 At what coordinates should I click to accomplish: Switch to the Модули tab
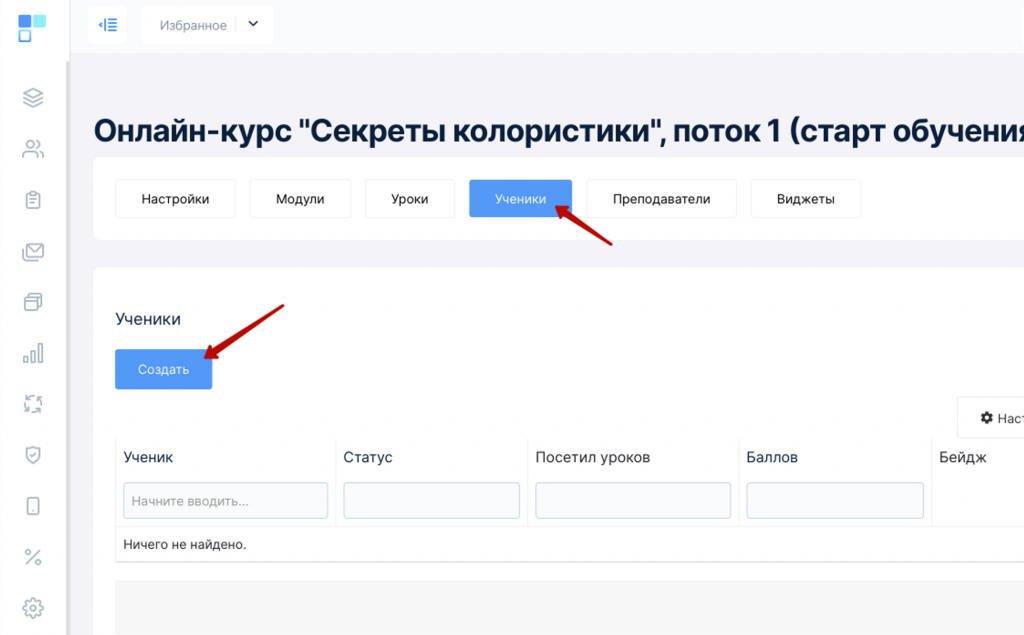pyautogui.click(x=300, y=199)
